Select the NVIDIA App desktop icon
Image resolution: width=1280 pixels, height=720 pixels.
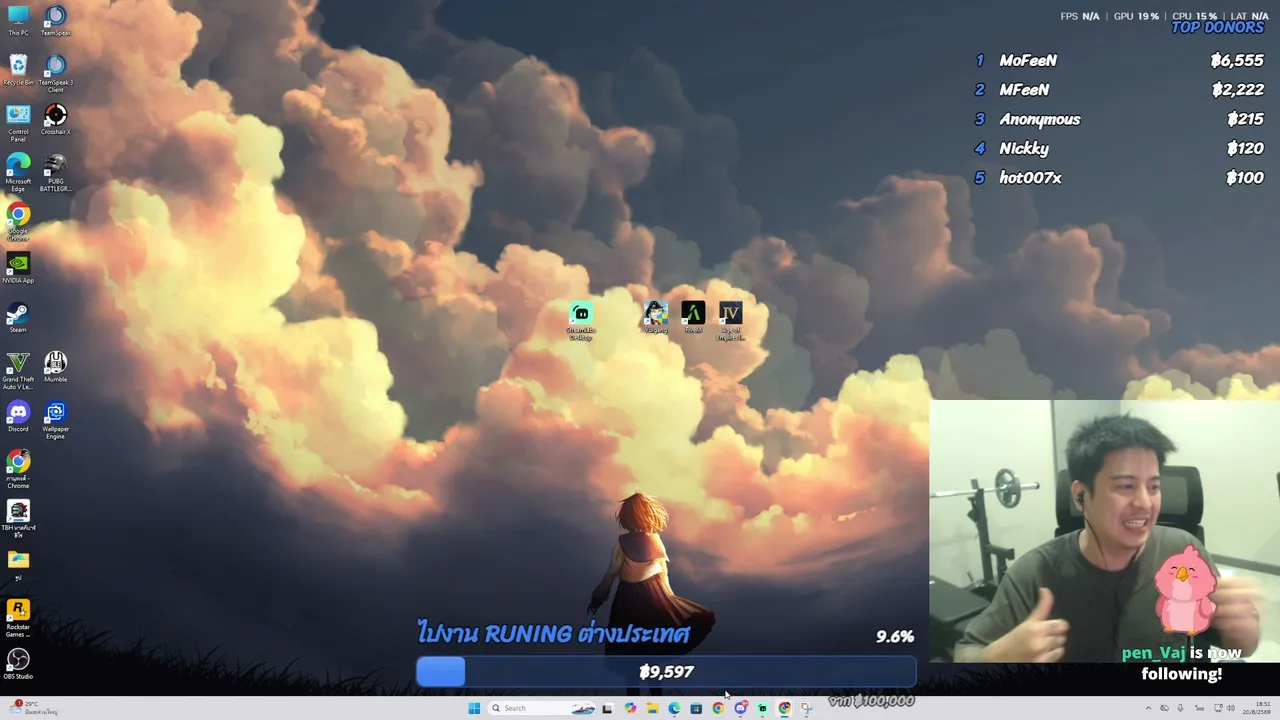tap(18, 268)
